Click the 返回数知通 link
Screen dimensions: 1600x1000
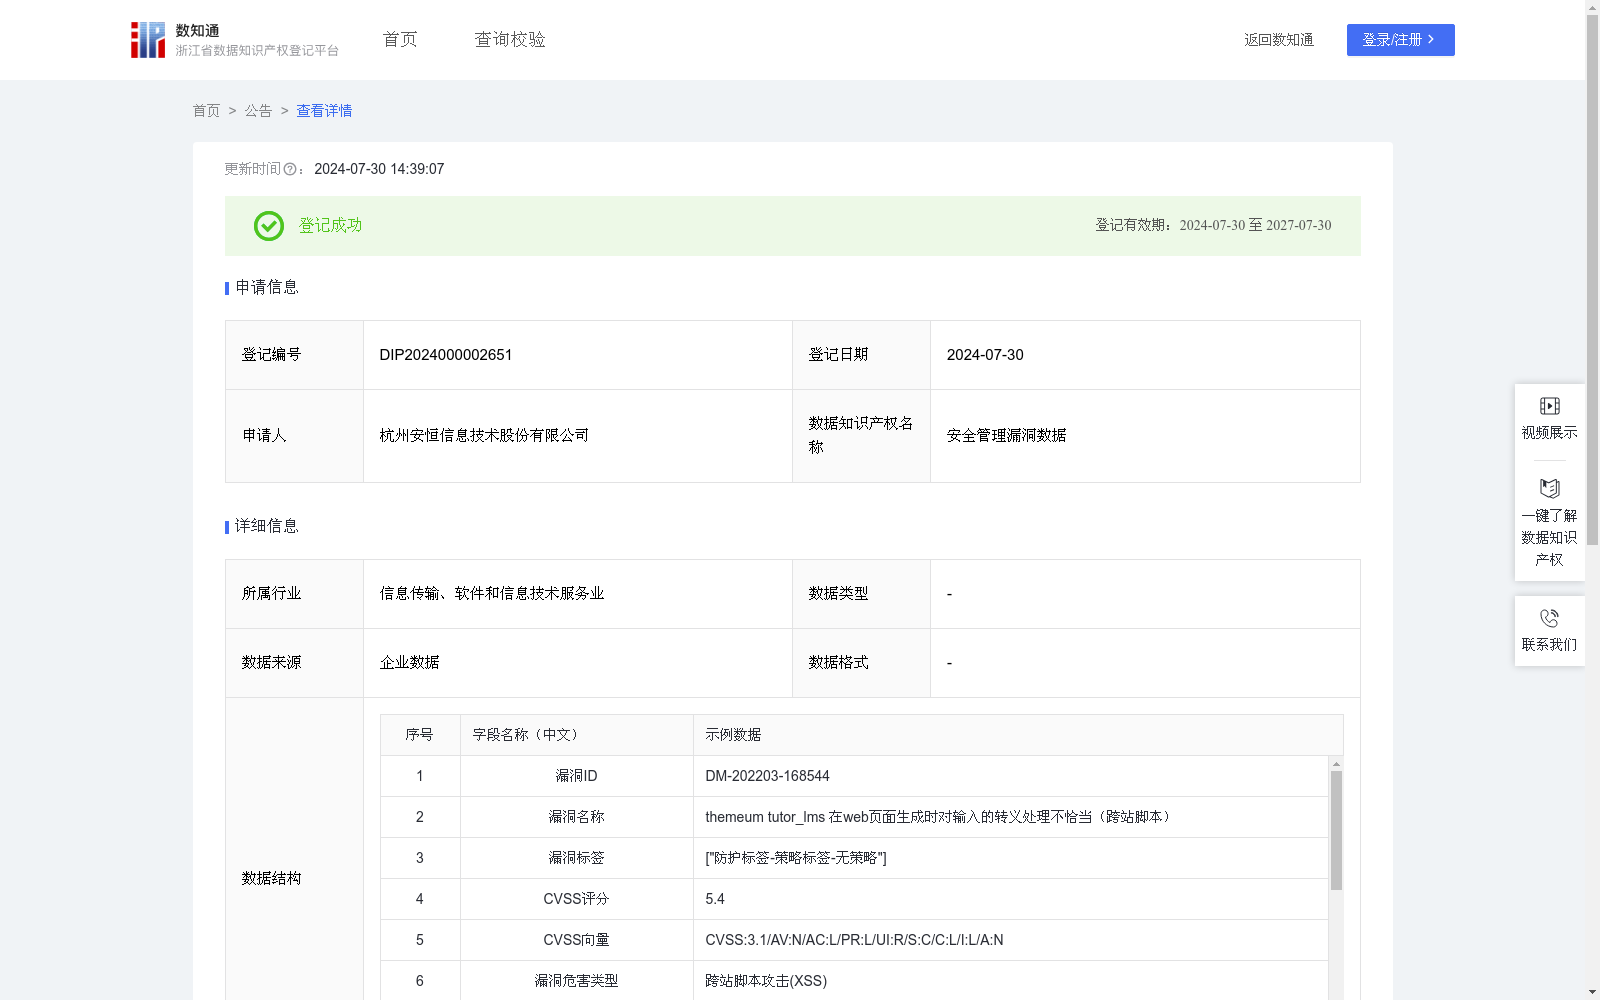[x=1279, y=40]
